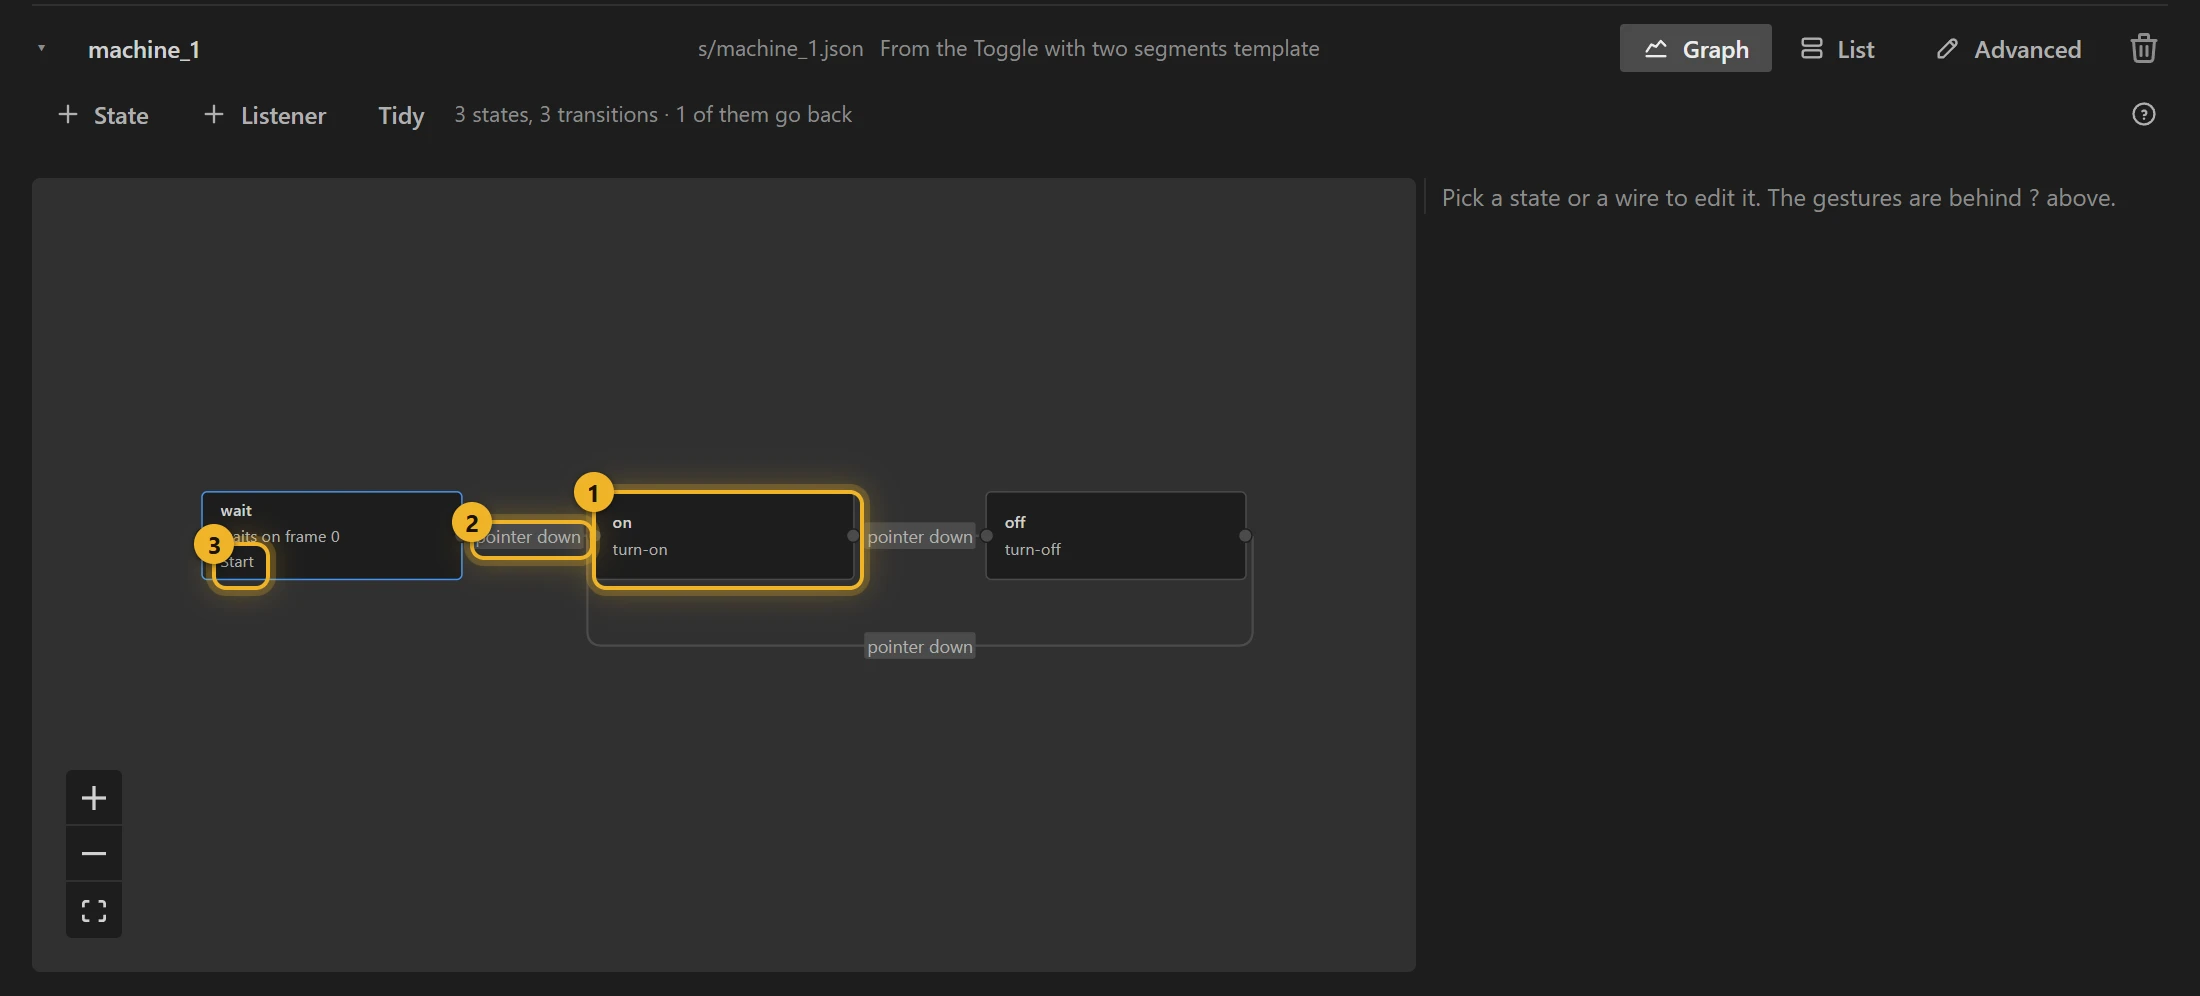
Task: Pick the pointer down wire from wait to on
Action: (x=530, y=537)
